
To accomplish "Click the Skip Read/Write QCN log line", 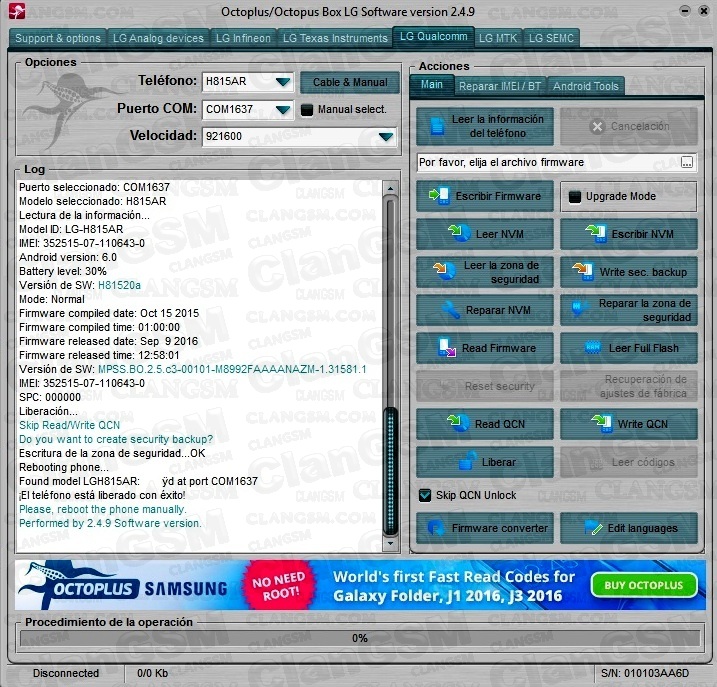I will click(x=70, y=425).
